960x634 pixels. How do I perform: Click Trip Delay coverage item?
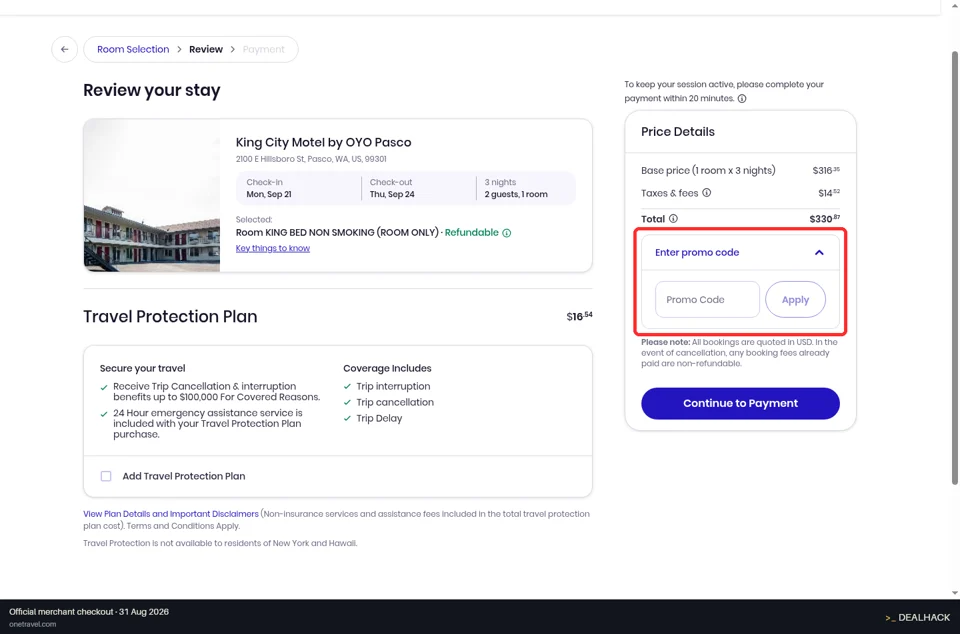(379, 418)
